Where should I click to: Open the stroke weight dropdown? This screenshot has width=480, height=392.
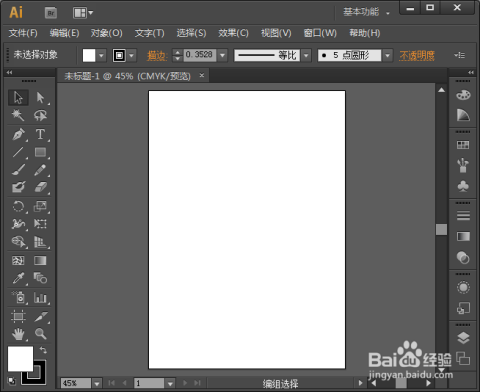(222, 55)
